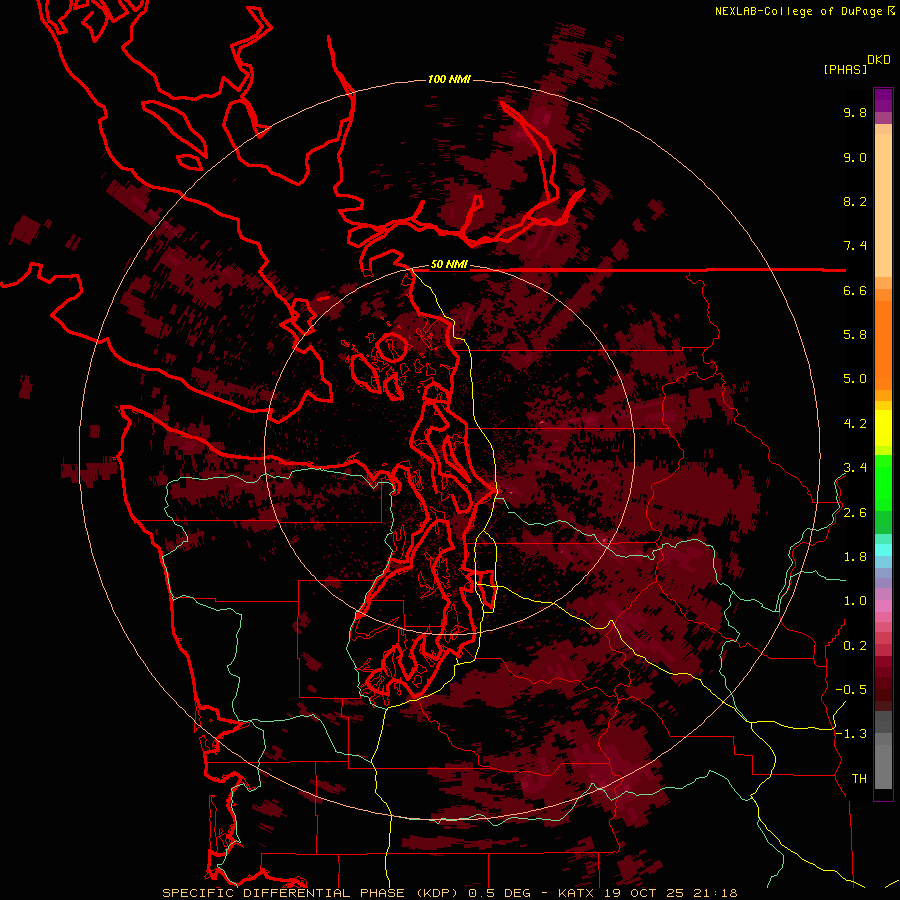Click the 100 NMI range ring label

(x=449, y=79)
